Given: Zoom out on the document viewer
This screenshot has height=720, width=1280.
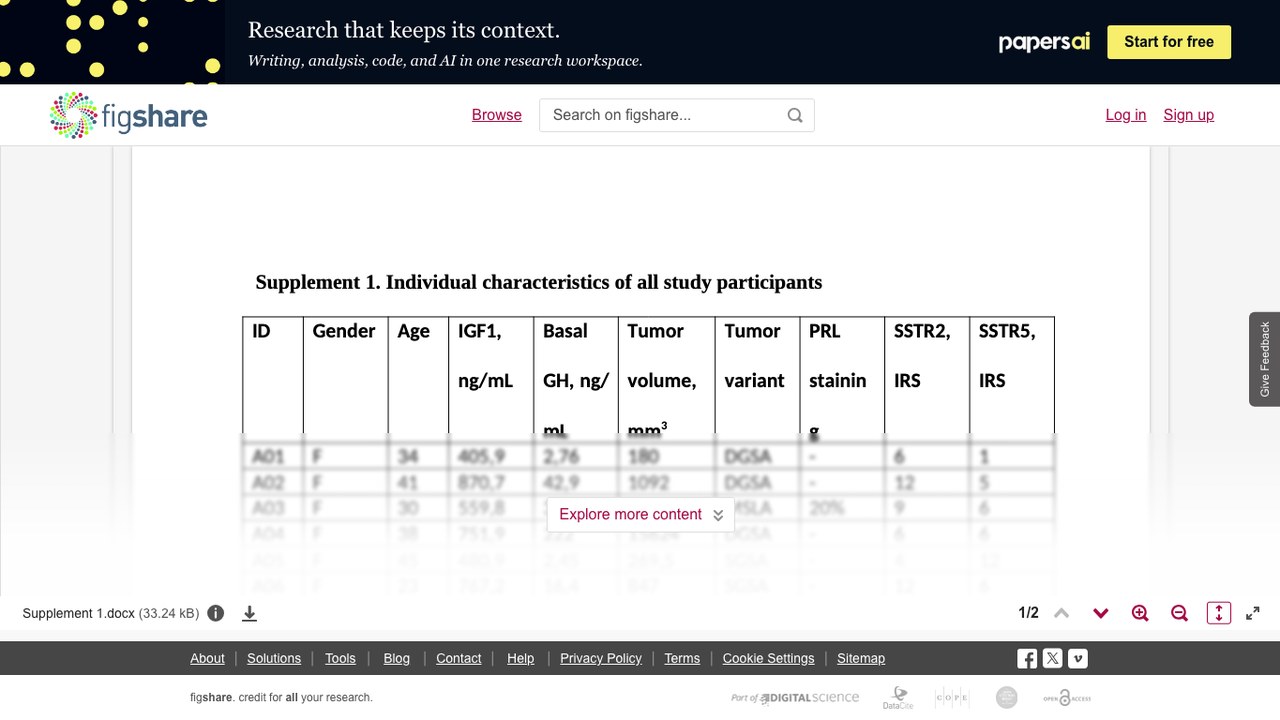Looking at the screenshot, I should (x=1179, y=613).
